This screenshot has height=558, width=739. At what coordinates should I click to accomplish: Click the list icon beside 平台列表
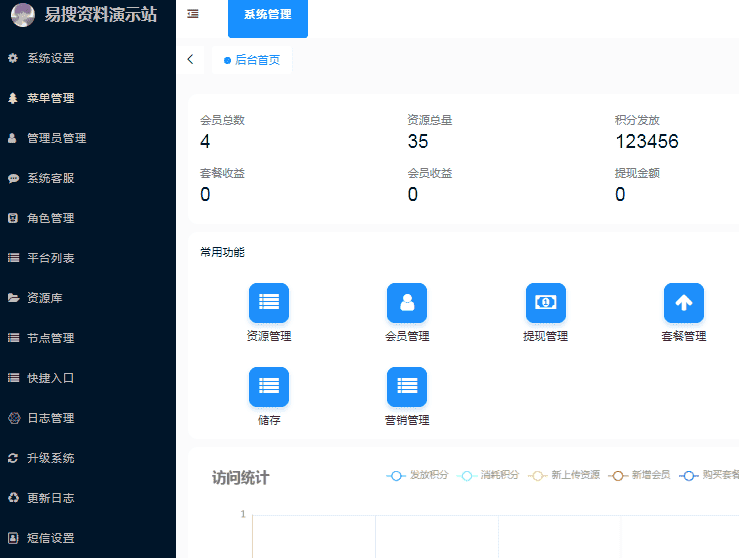click(x=14, y=258)
